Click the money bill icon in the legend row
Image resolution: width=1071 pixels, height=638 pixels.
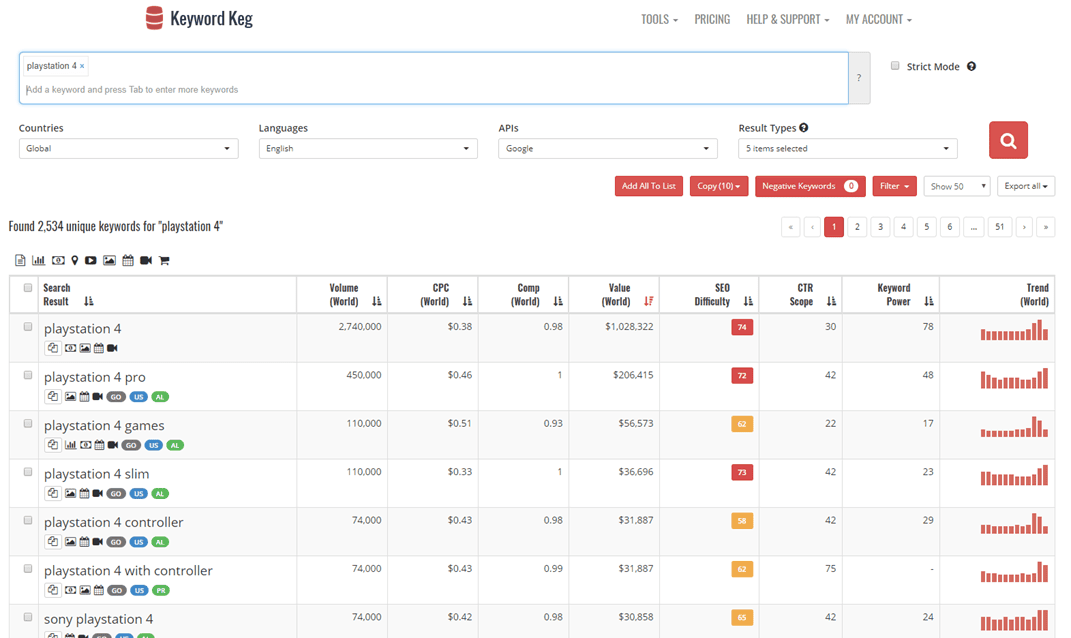tap(58, 260)
